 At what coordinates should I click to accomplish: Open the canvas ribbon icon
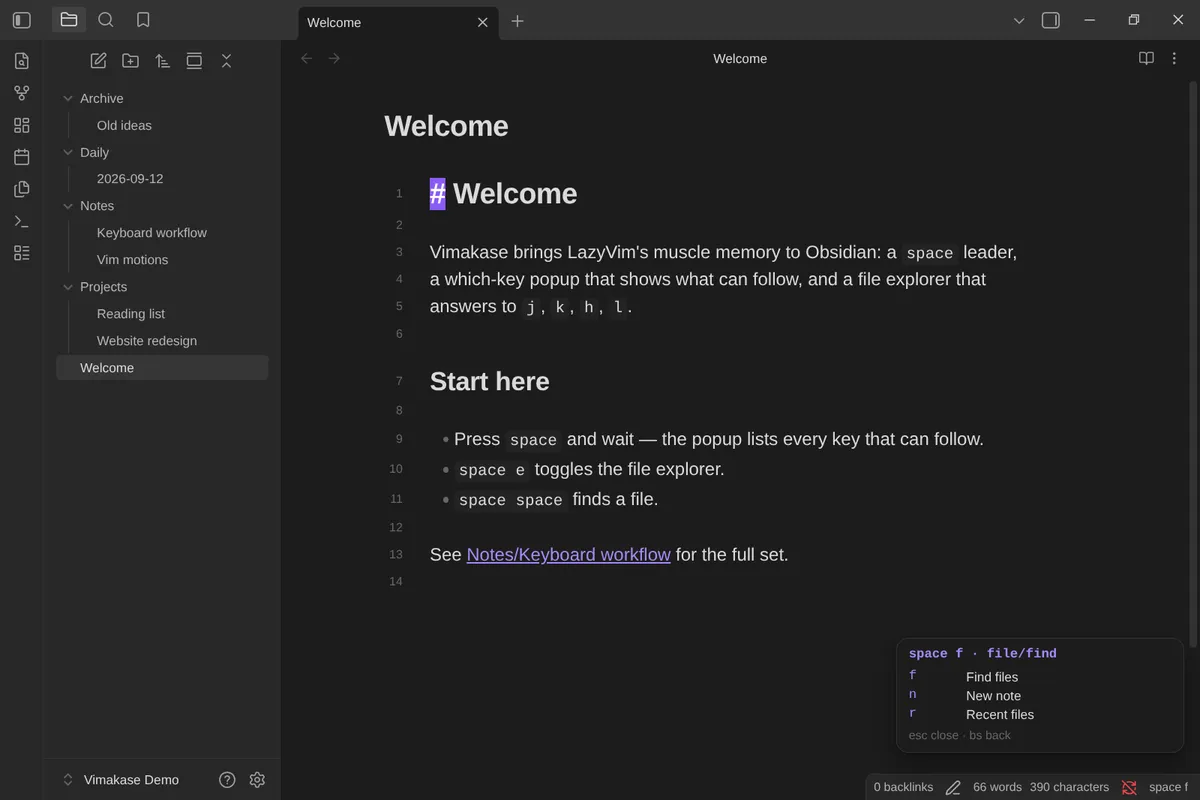21,125
